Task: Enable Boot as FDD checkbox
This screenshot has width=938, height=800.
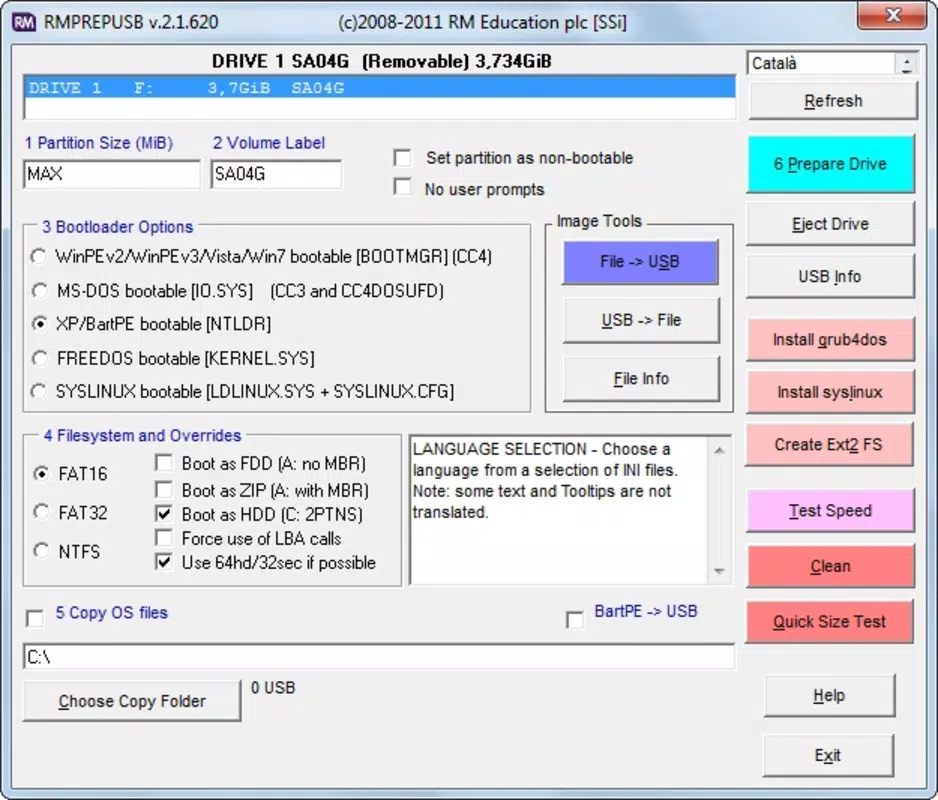Action: click(163, 463)
